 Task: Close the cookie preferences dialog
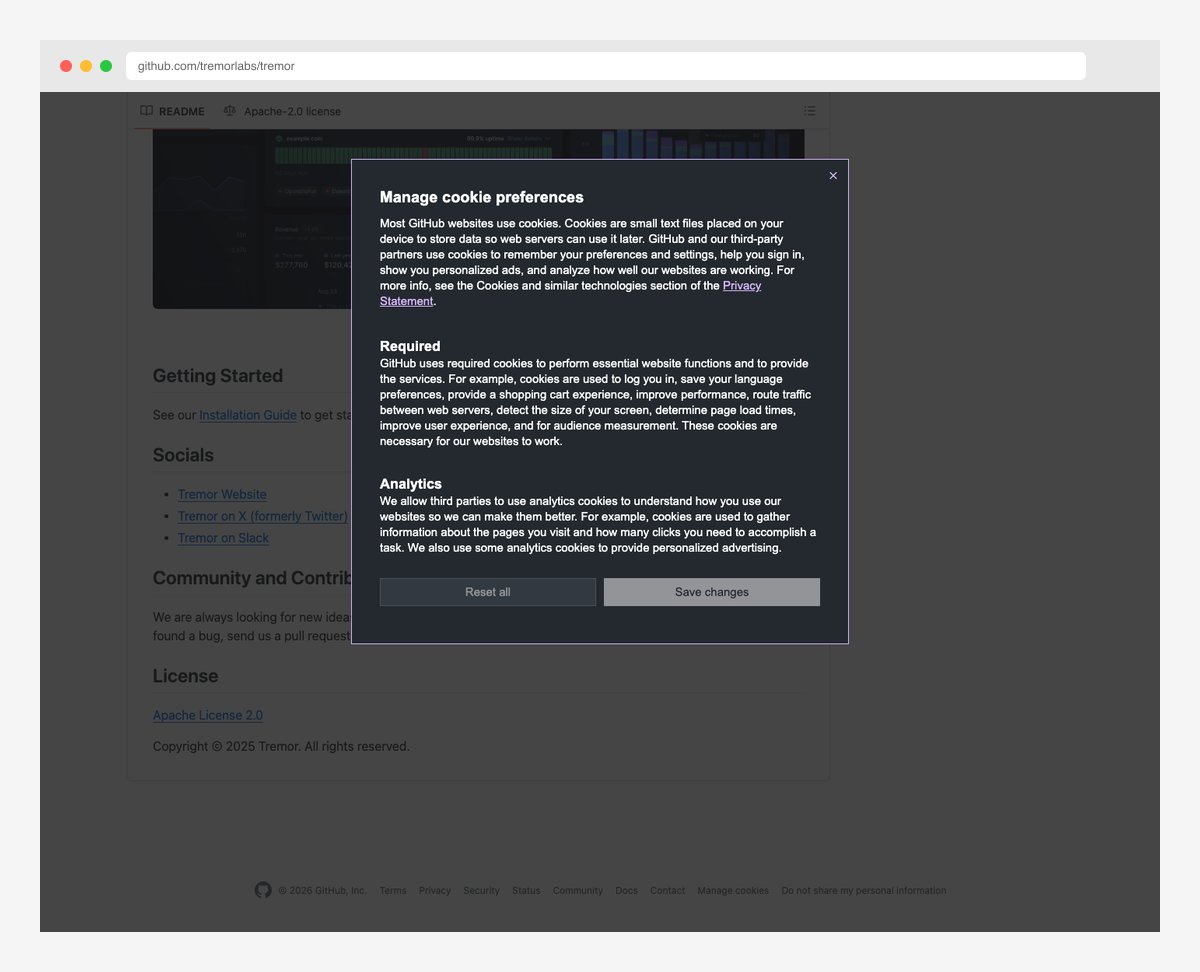[x=833, y=176]
